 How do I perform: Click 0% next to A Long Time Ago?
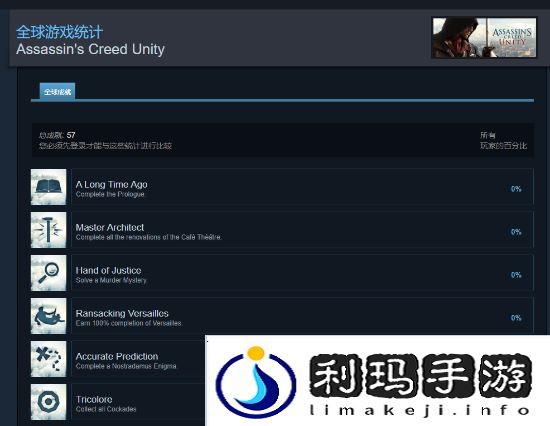pos(516,189)
